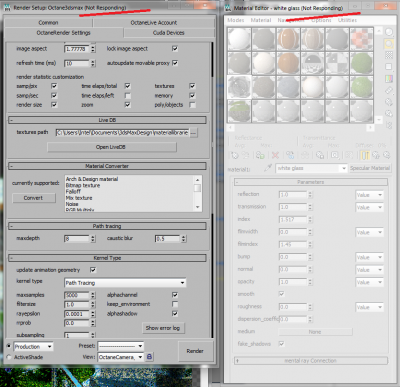Select the ActiveShade radio button
Viewport: 400px width, 387px height.
click(x=9, y=357)
